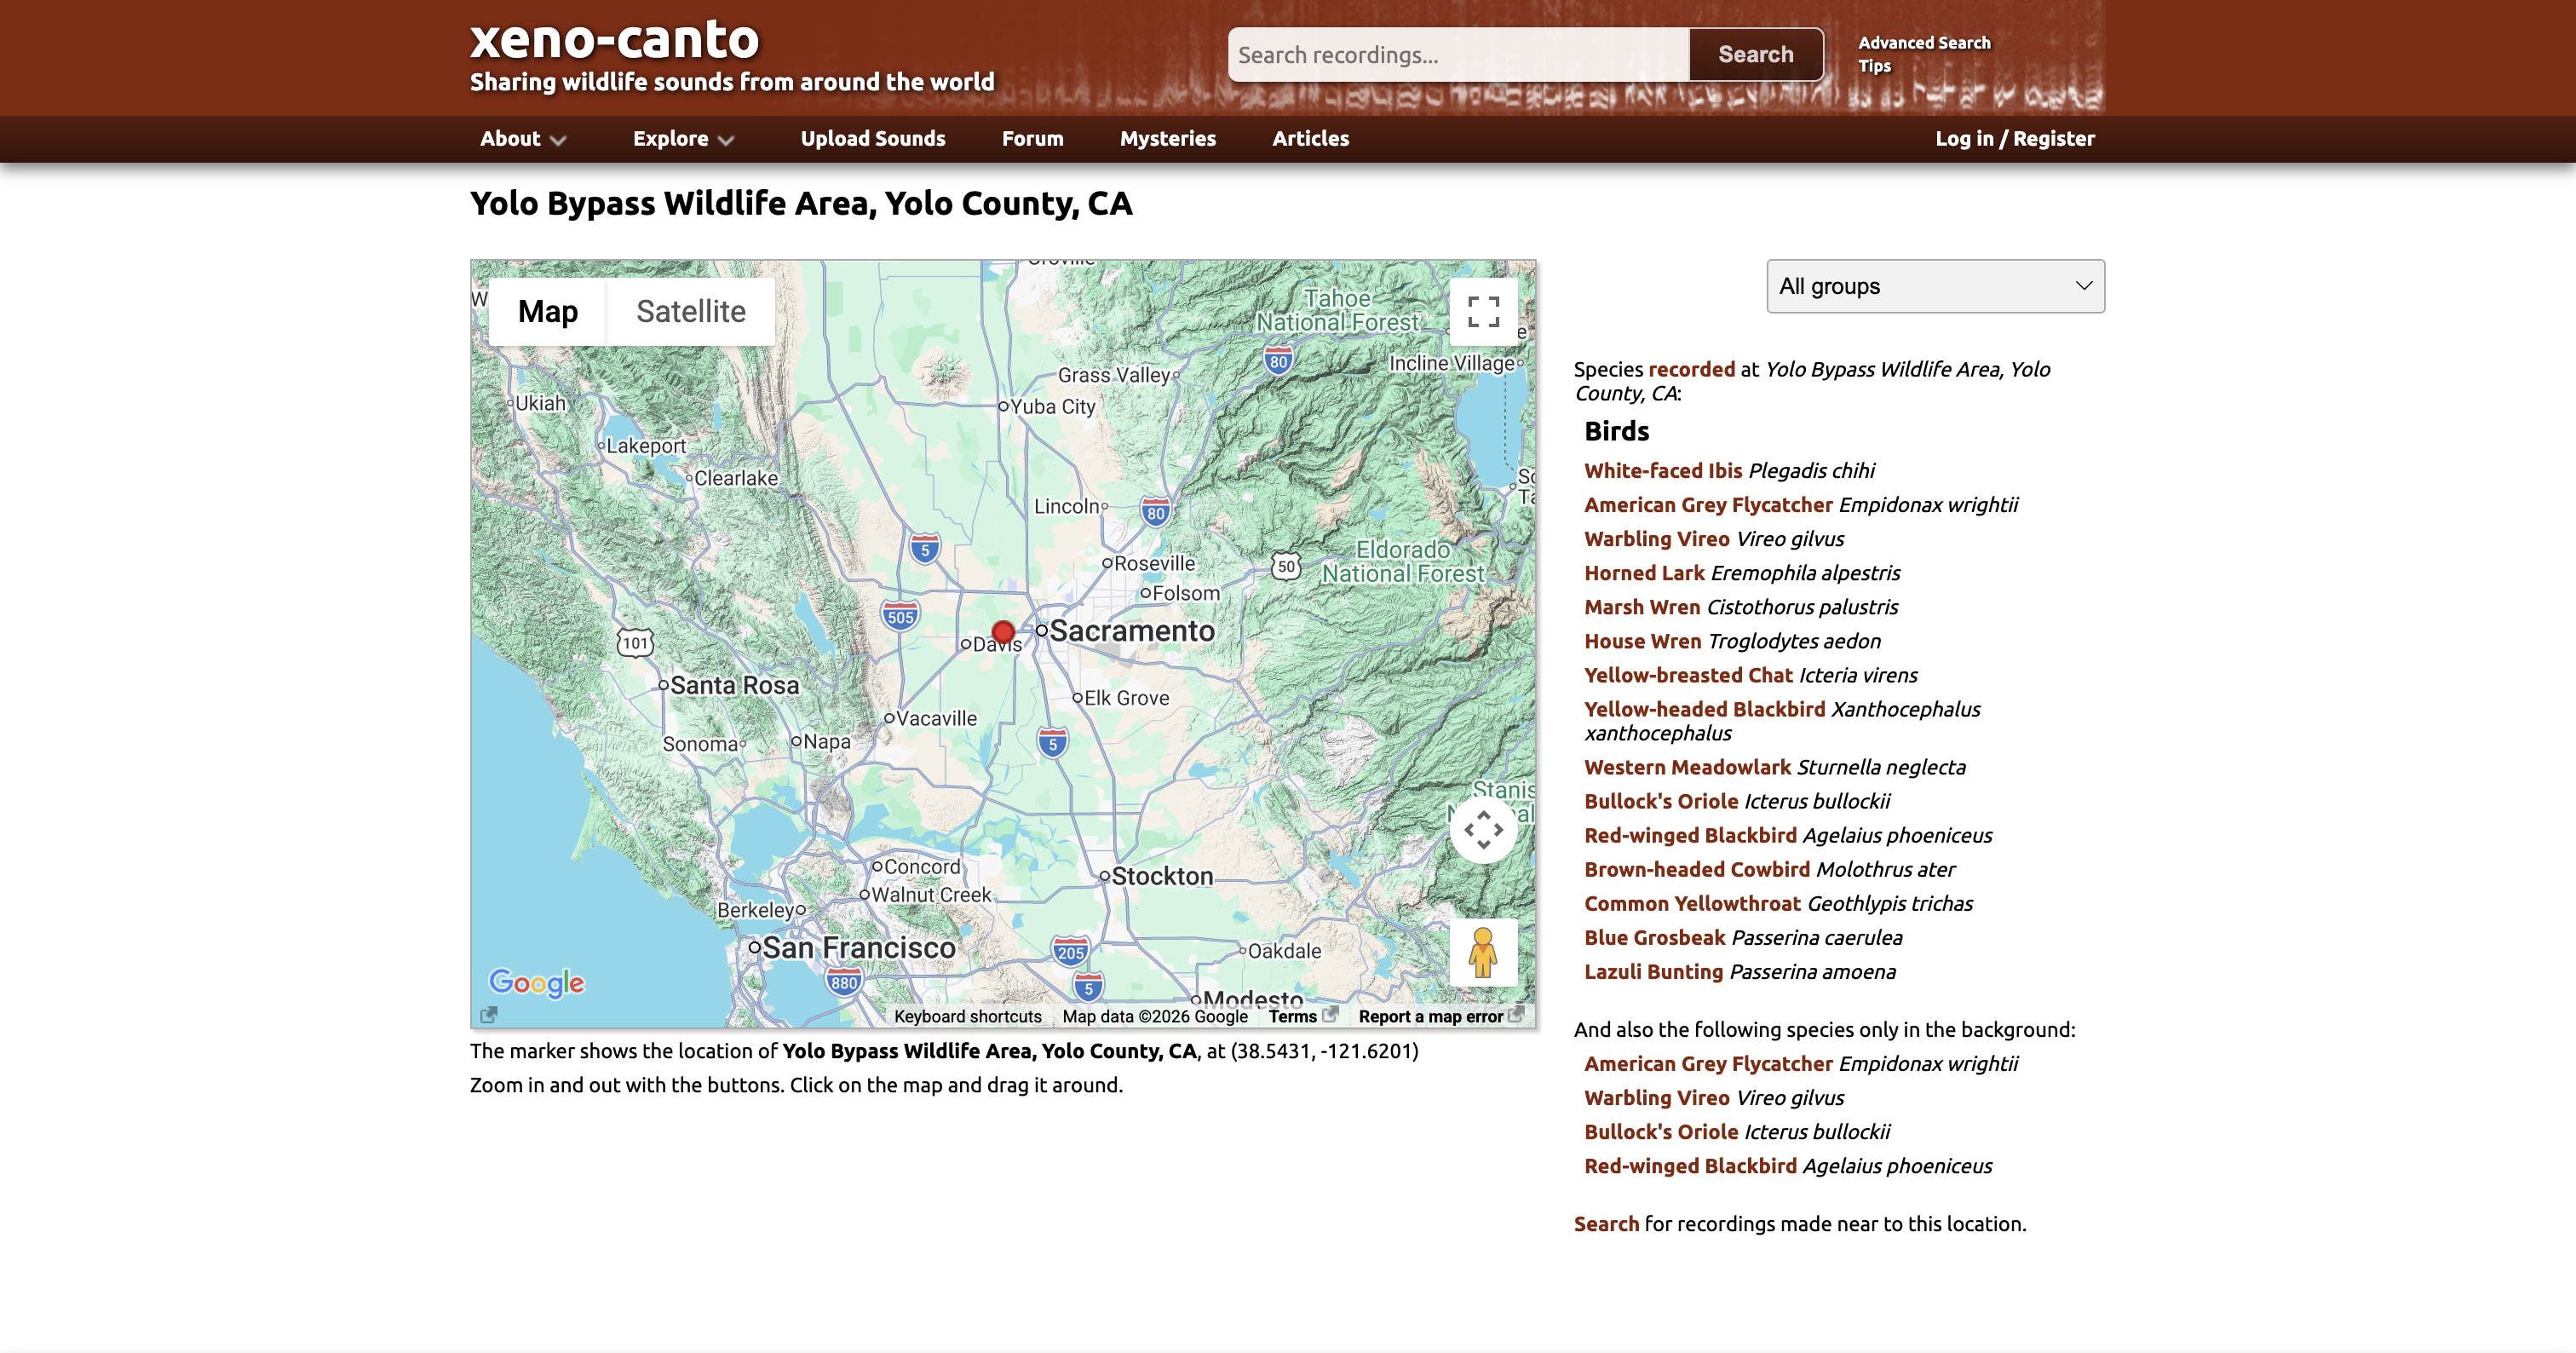Expand the About menu
This screenshot has height=1353, width=2576.
pyautogui.click(x=523, y=139)
